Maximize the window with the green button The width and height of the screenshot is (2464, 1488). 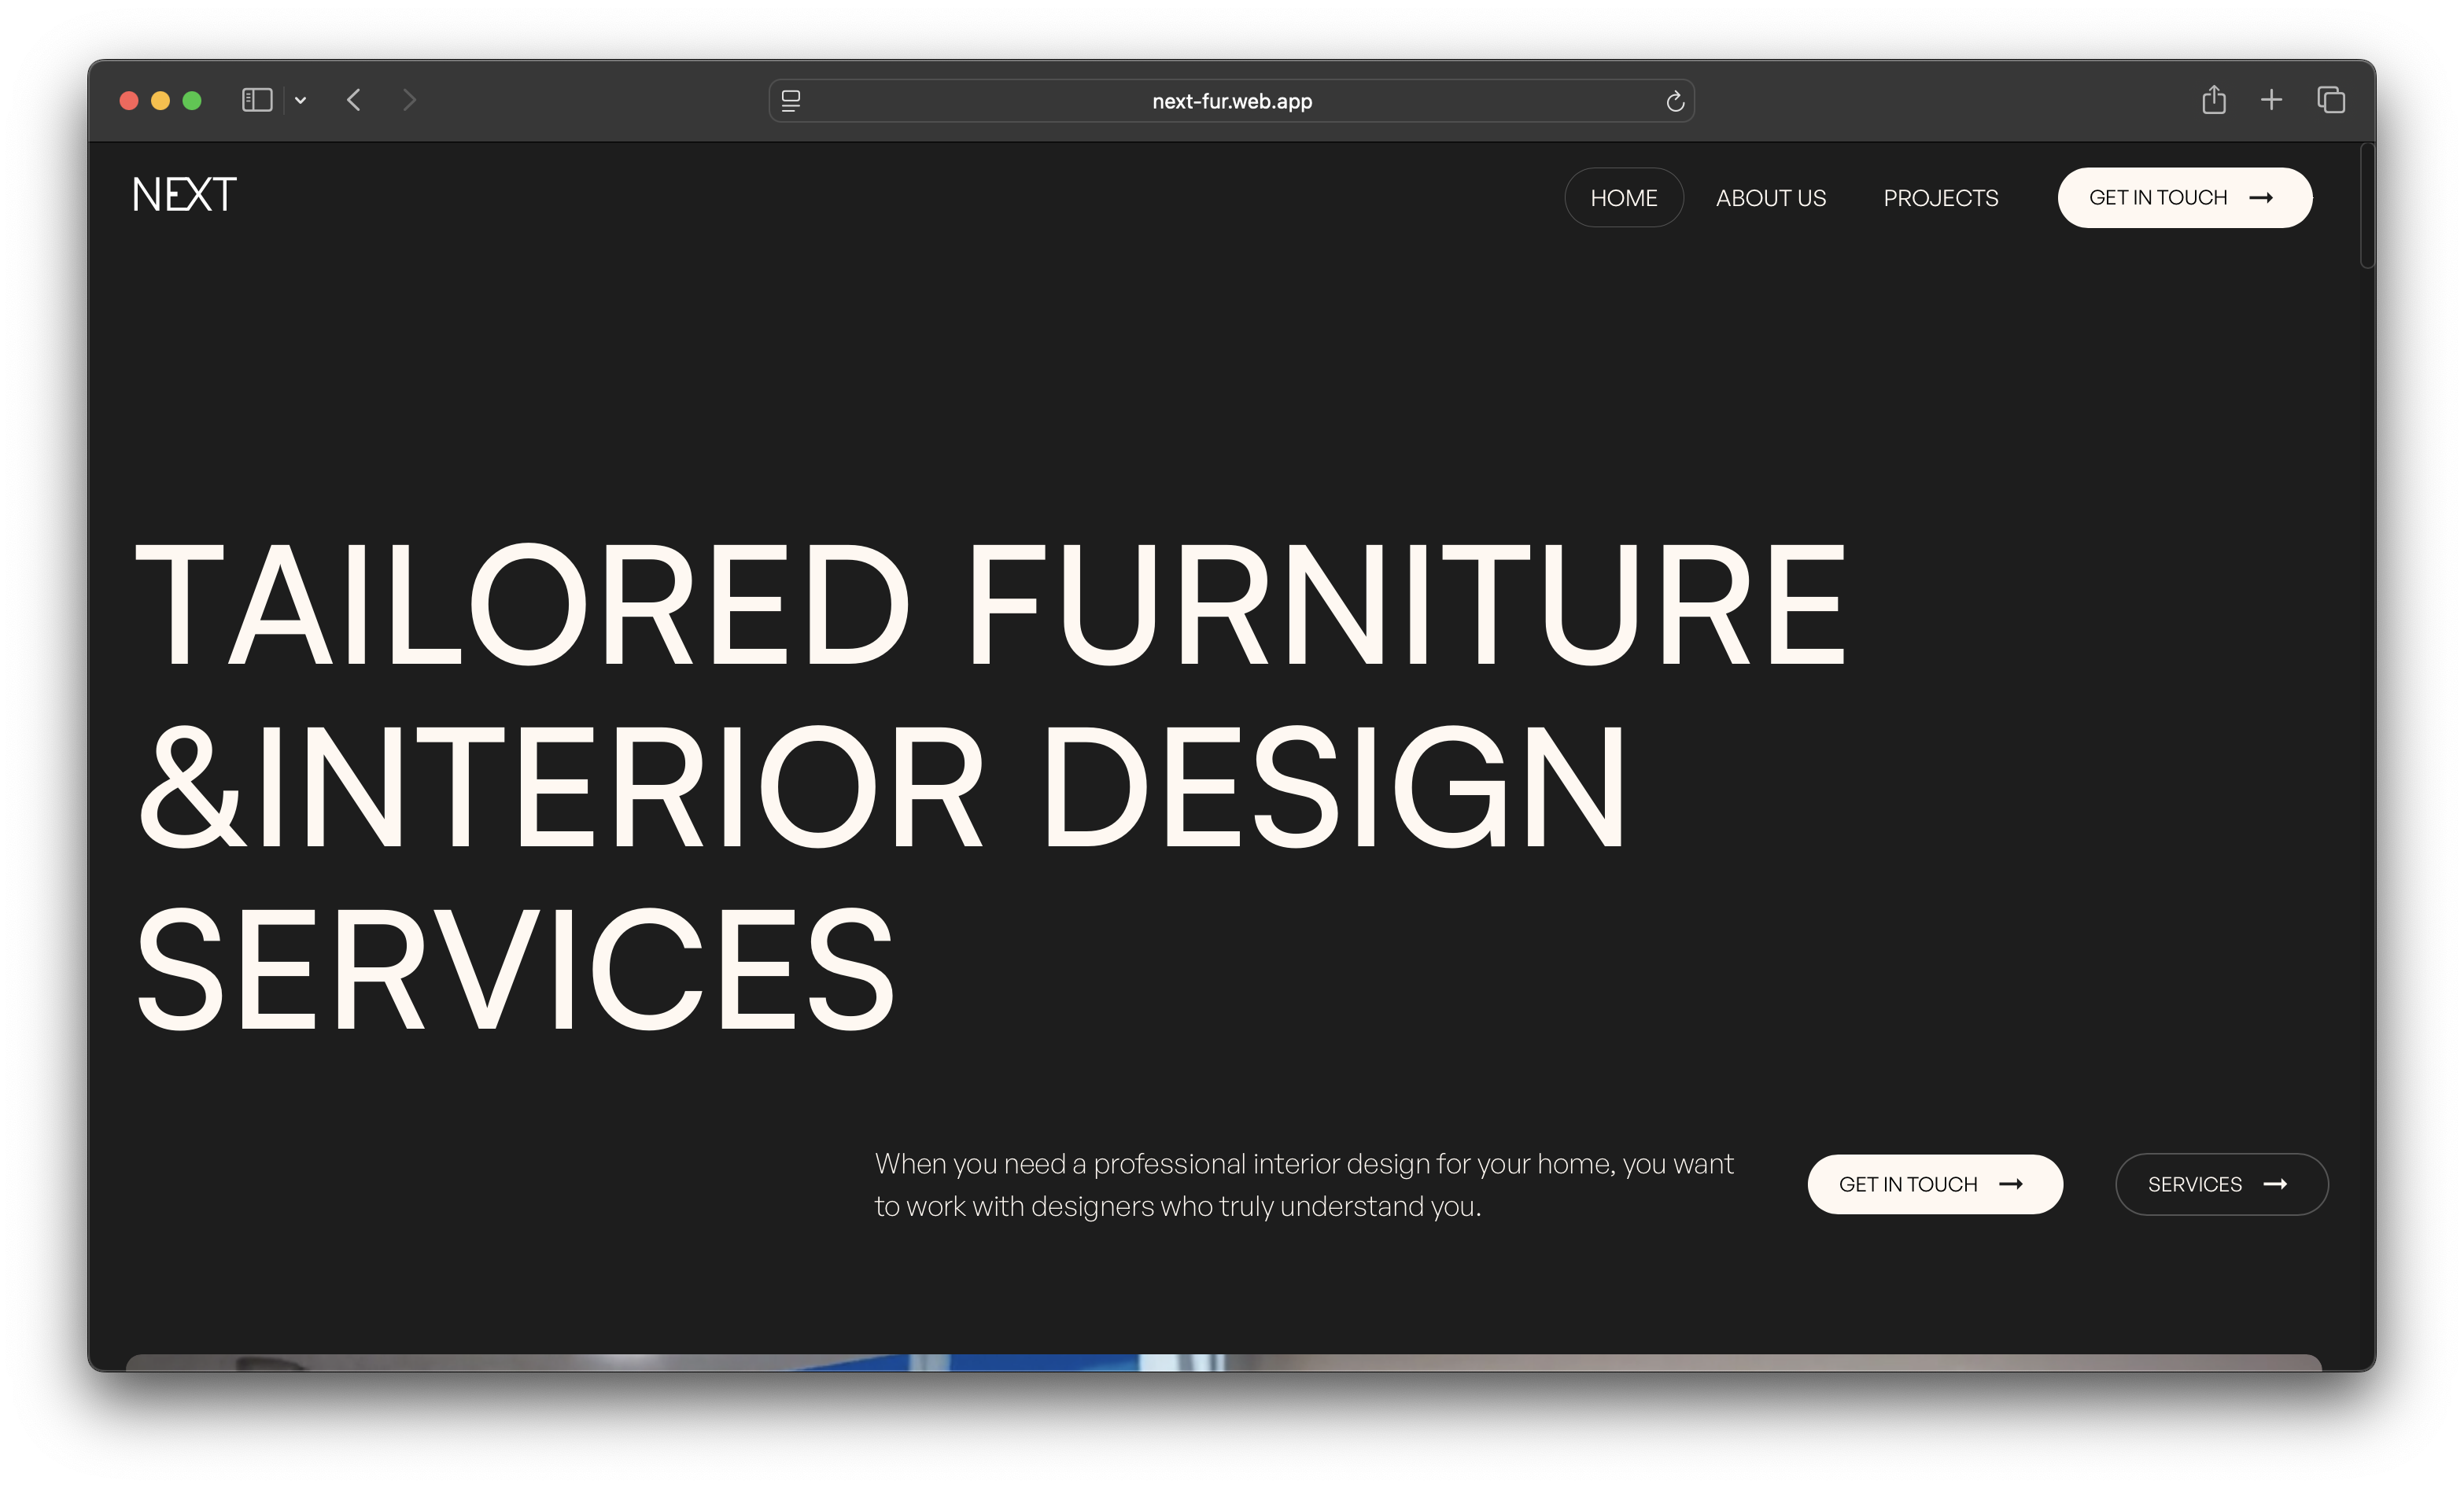[192, 100]
